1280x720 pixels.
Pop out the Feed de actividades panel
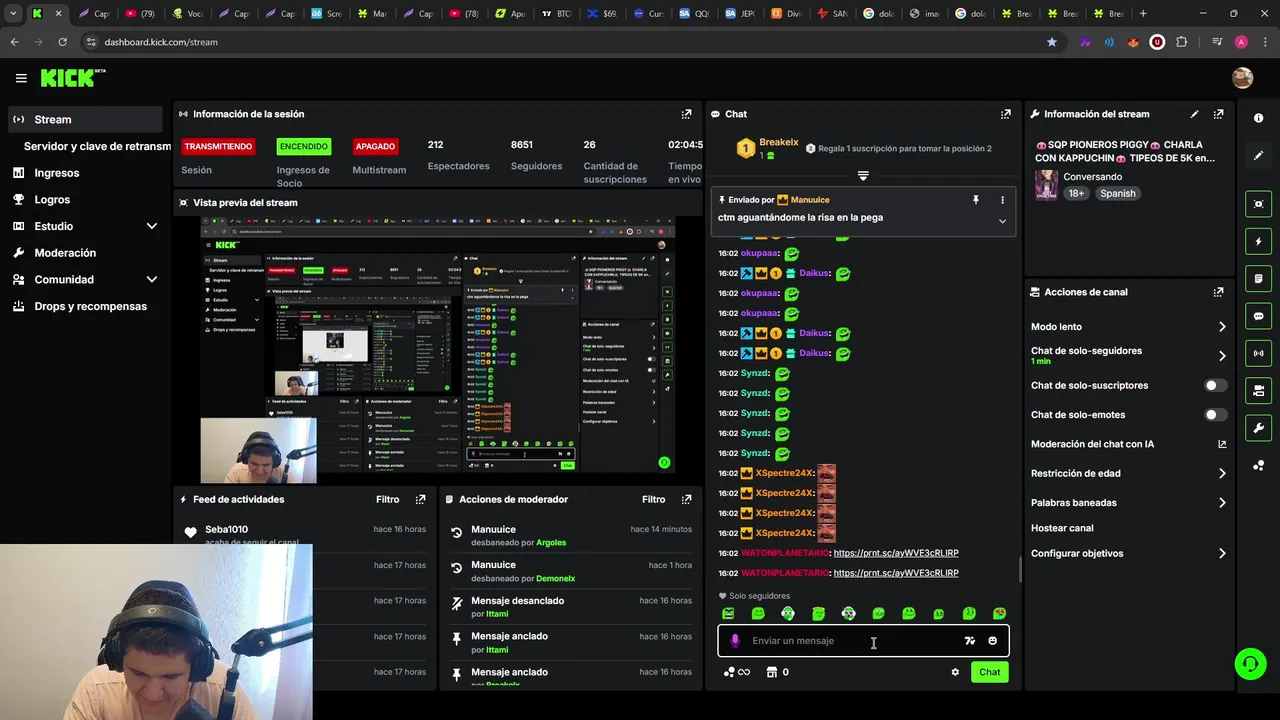point(420,499)
